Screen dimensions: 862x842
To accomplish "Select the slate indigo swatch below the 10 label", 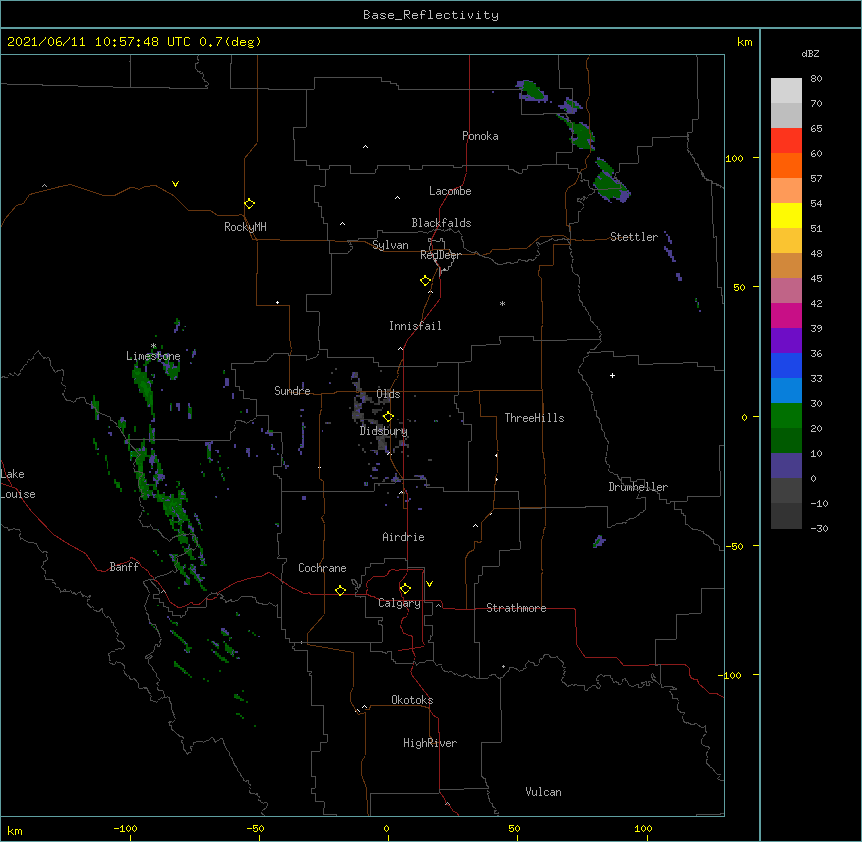I will [x=786, y=466].
